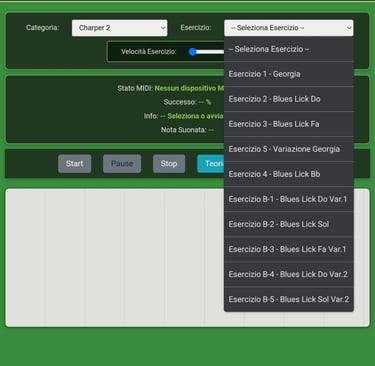The width and height of the screenshot is (375, 366).
Task: Click the Velocità Esercizio label
Action: pyautogui.click(x=149, y=52)
